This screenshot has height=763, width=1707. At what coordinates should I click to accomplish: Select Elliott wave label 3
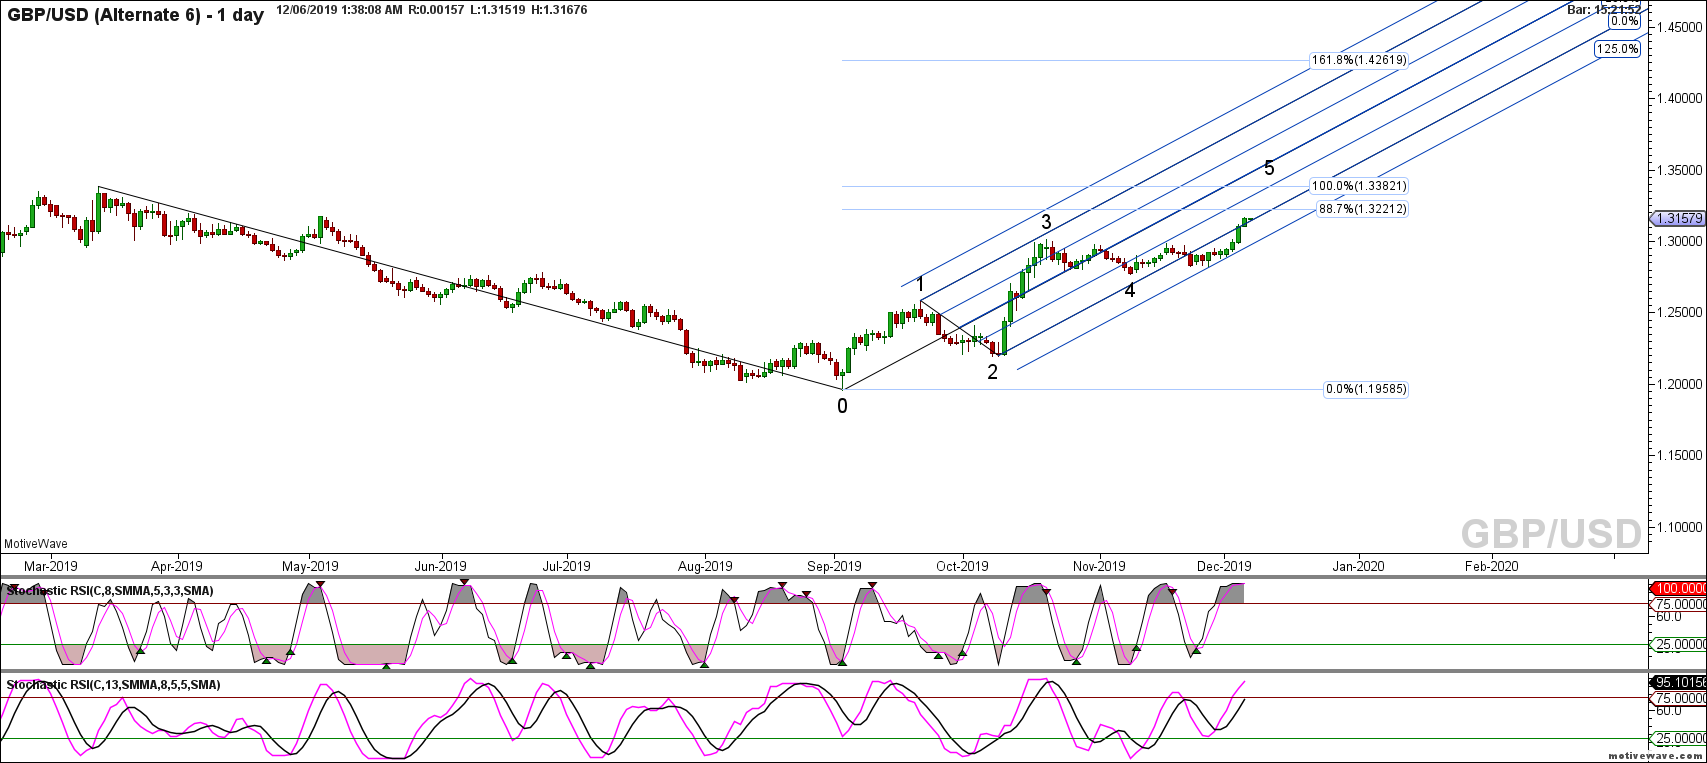[1046, 222]
